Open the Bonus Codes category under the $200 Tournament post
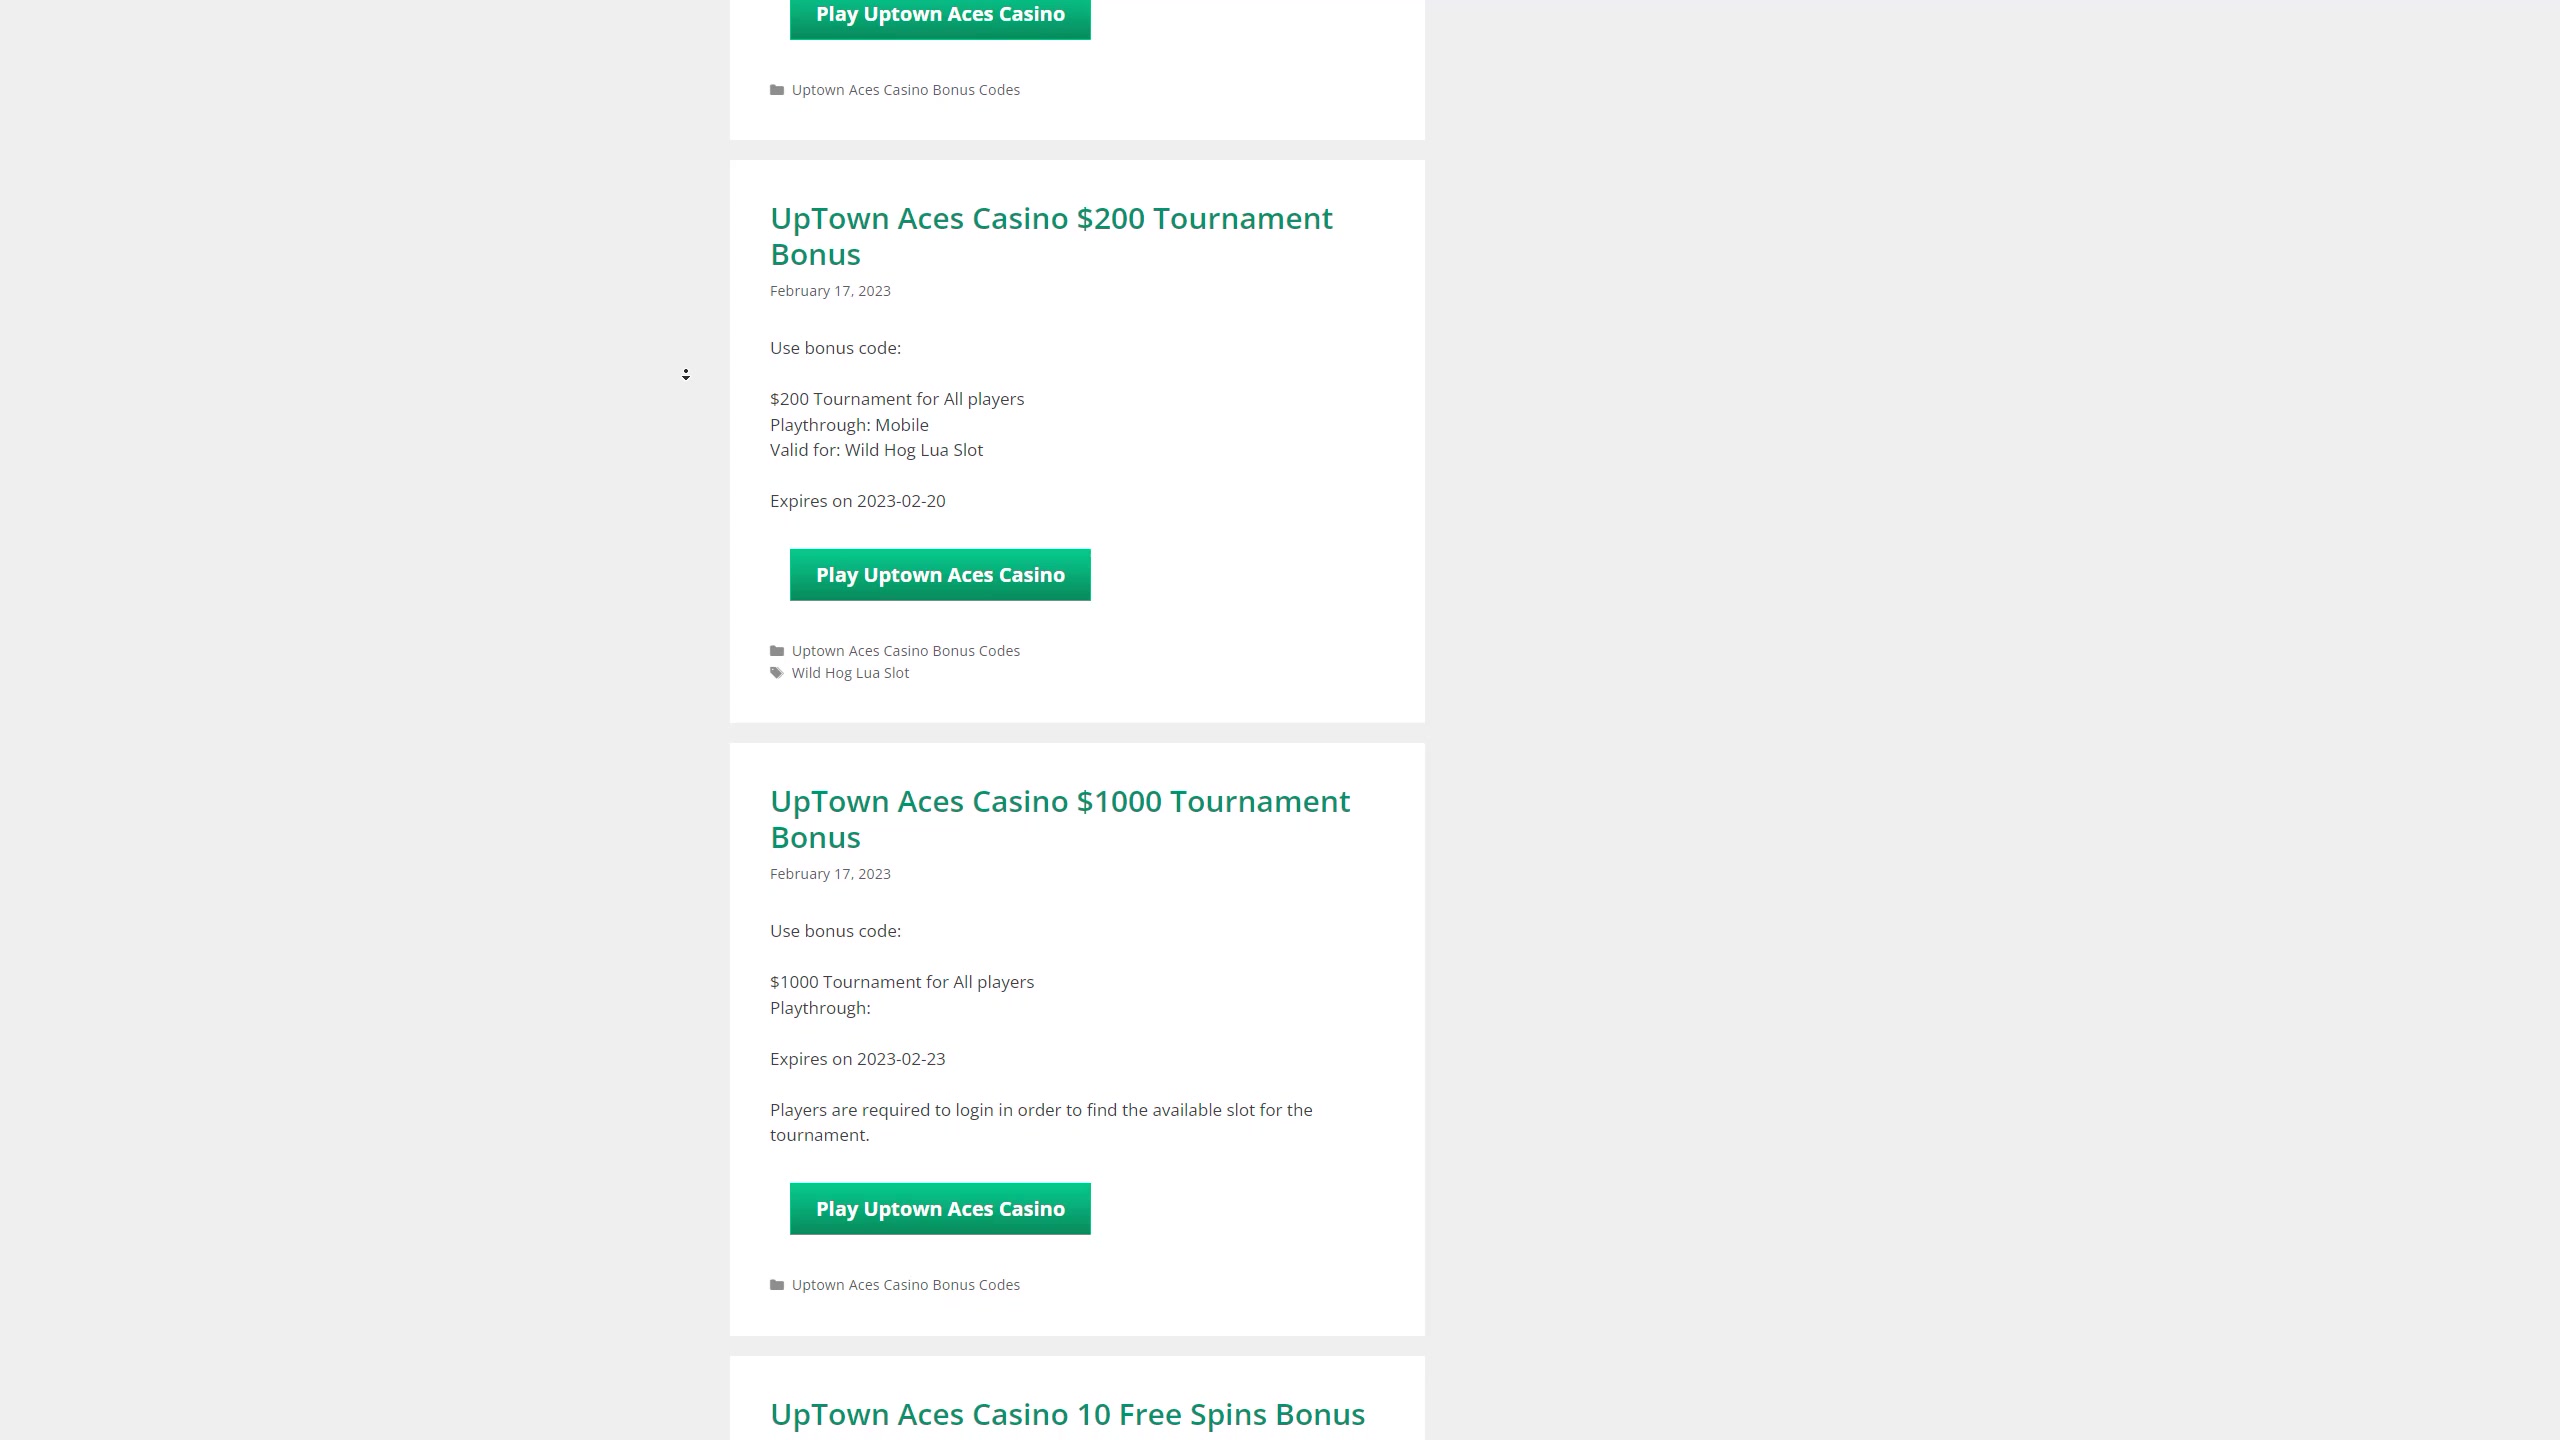 [905, 651]
